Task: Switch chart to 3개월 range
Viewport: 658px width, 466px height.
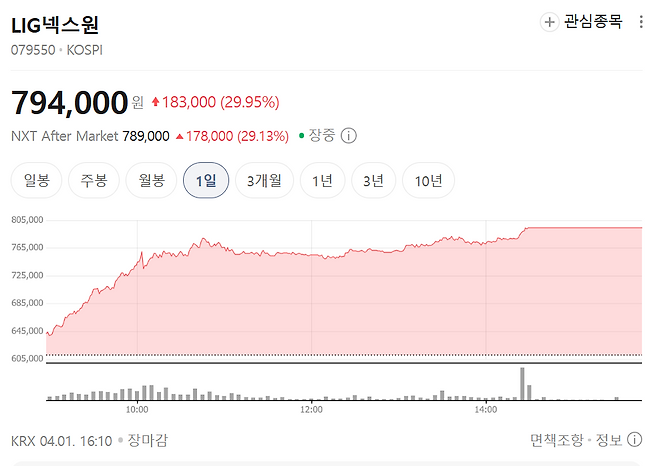Action: 264,181
